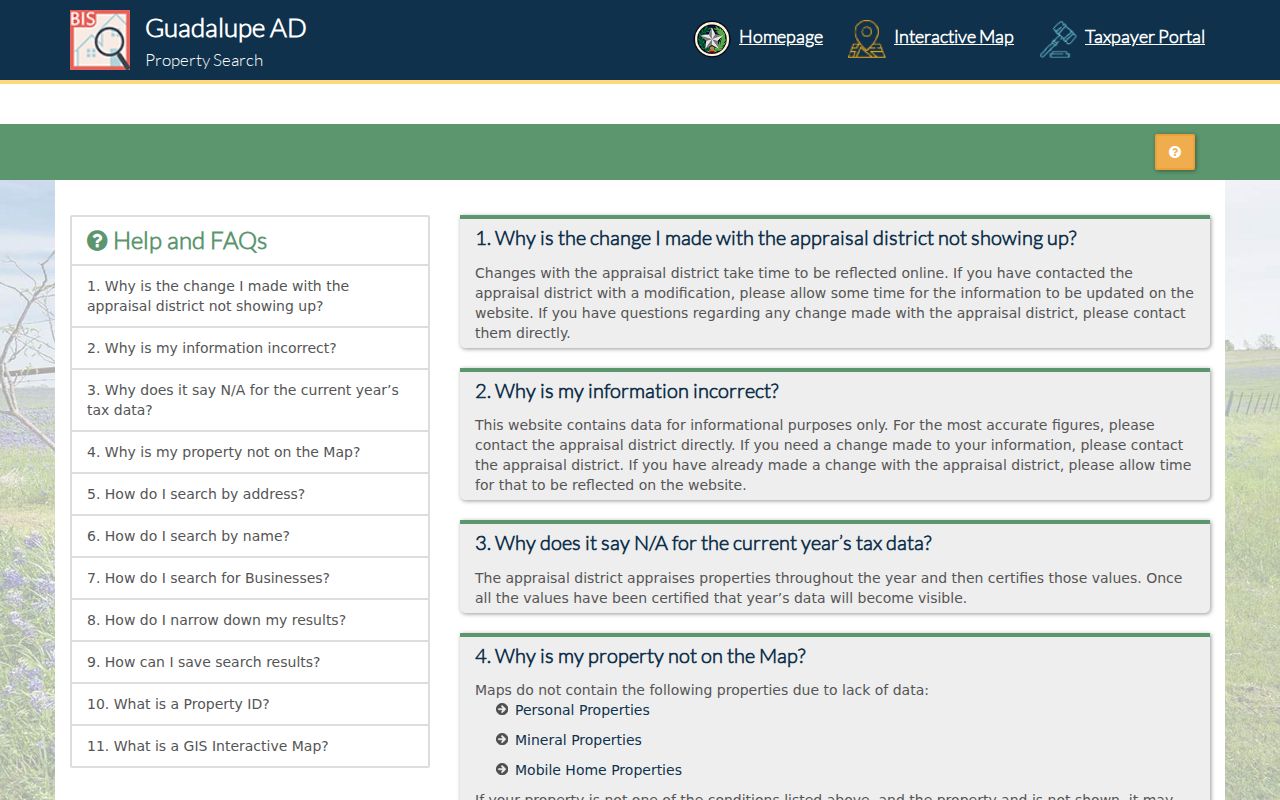Click the Mineral Properties list item
This screenshot has width=1280, height=800.
[x=578, y=740]
